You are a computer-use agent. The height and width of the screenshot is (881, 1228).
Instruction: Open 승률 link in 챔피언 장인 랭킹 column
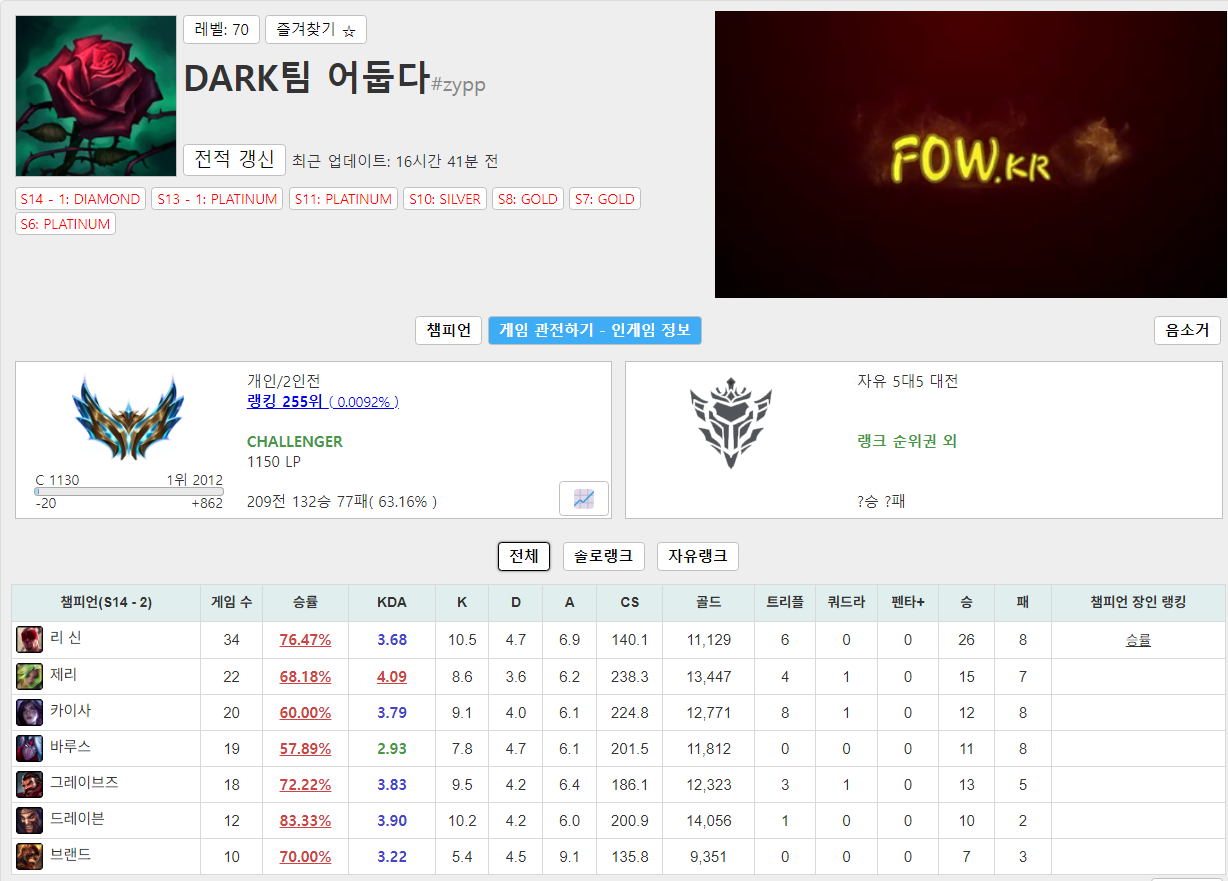(x=1138, y=640)
